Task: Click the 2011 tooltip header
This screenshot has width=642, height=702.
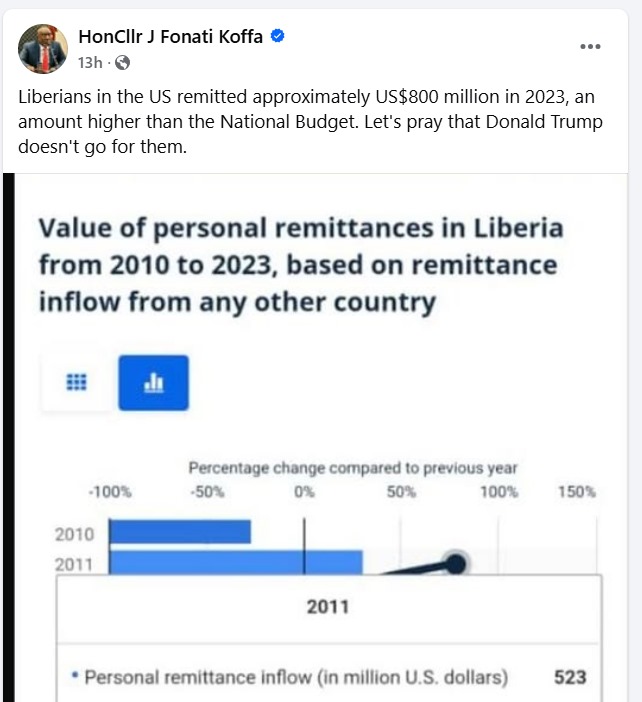Action: 328,606
